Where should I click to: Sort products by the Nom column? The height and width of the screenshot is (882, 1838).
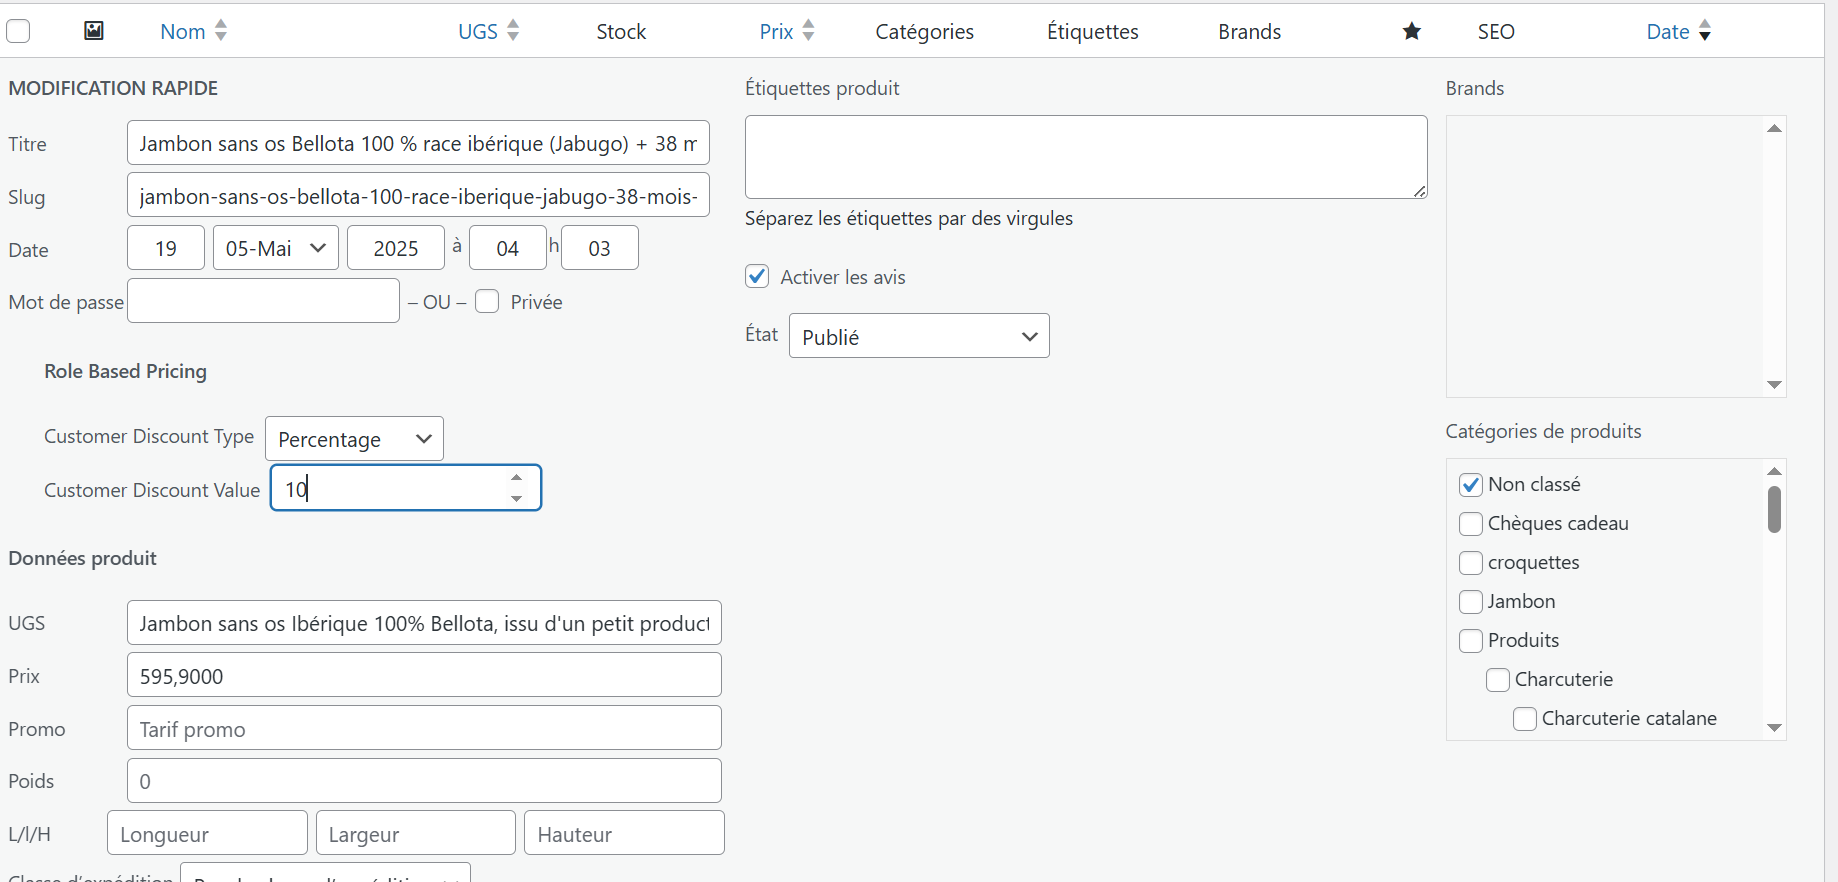tap(183, 32)
